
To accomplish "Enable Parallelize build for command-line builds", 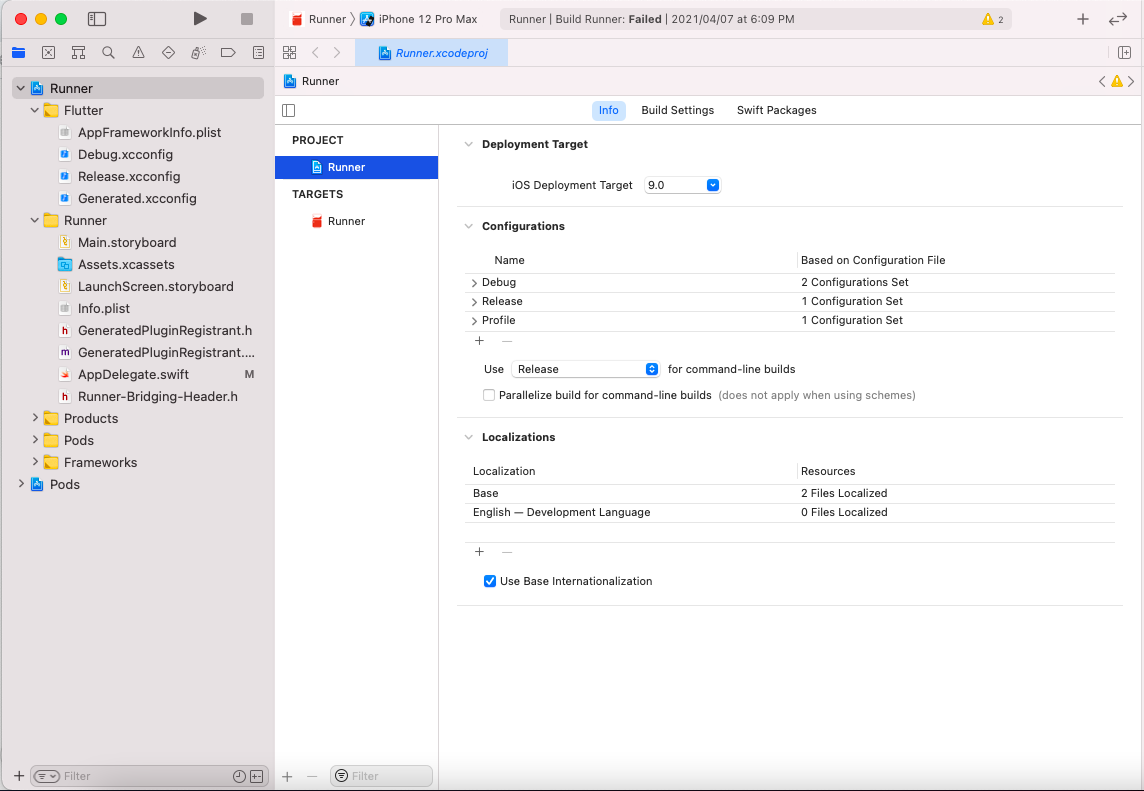I will pos(489,395).
